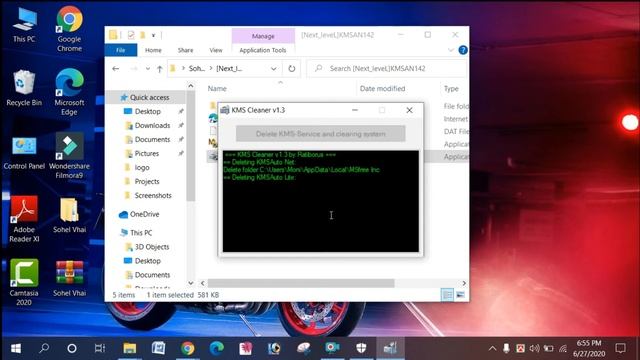
Task: Show hidden system tray icons
Action: 493,348
